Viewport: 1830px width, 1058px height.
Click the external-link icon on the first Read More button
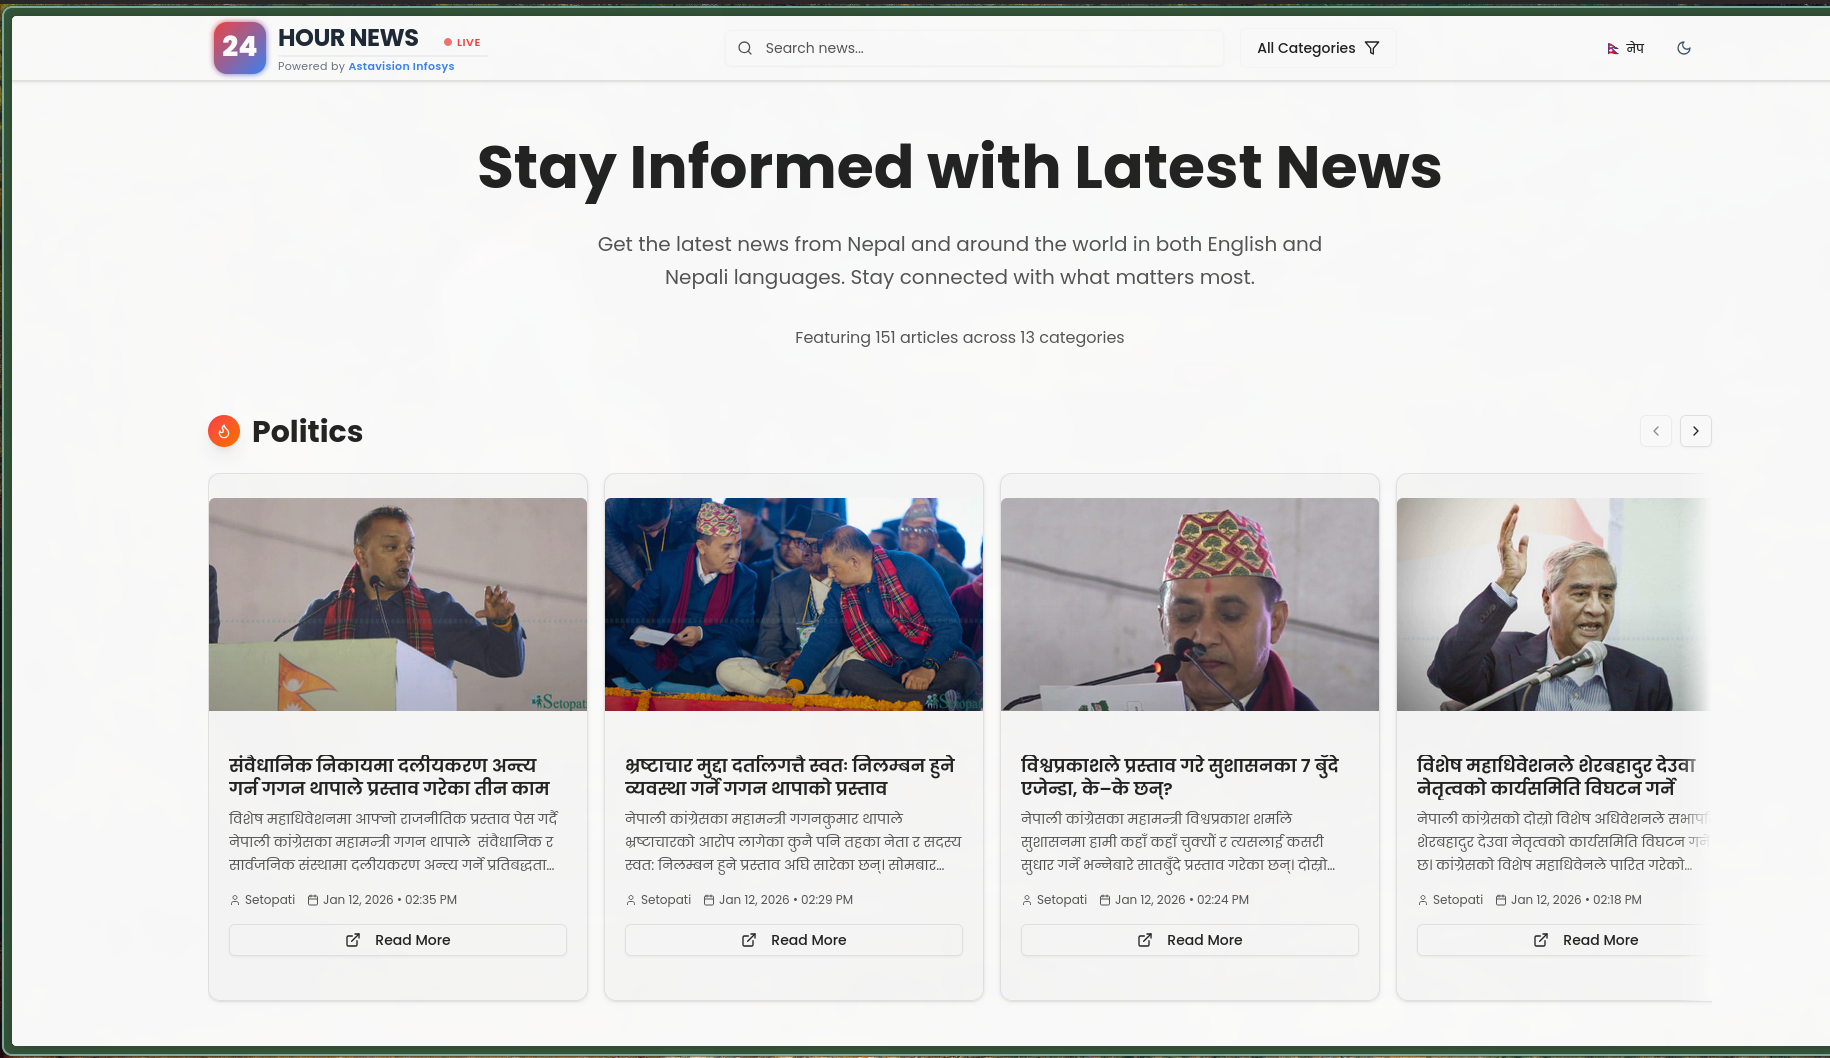353,940
